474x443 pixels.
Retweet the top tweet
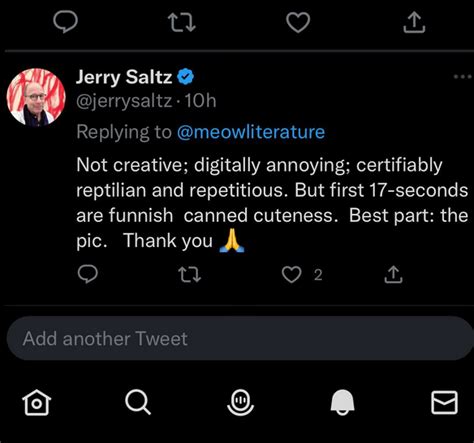pos(182,22)
